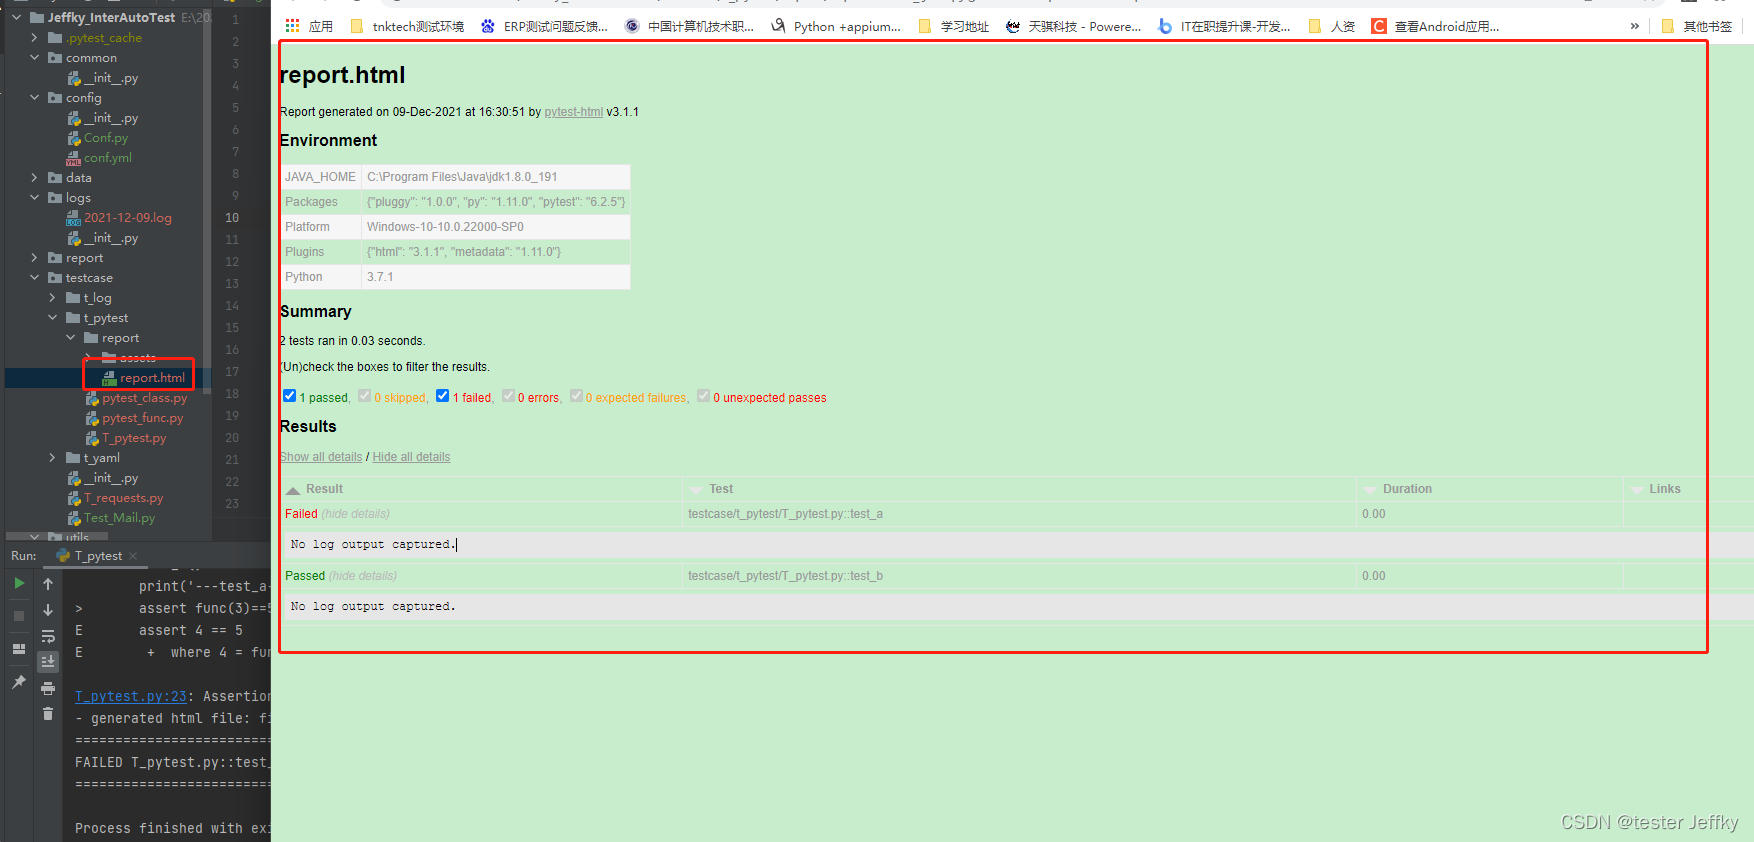Select the Jeffky_InterAutoTest project root

(111, 18)
